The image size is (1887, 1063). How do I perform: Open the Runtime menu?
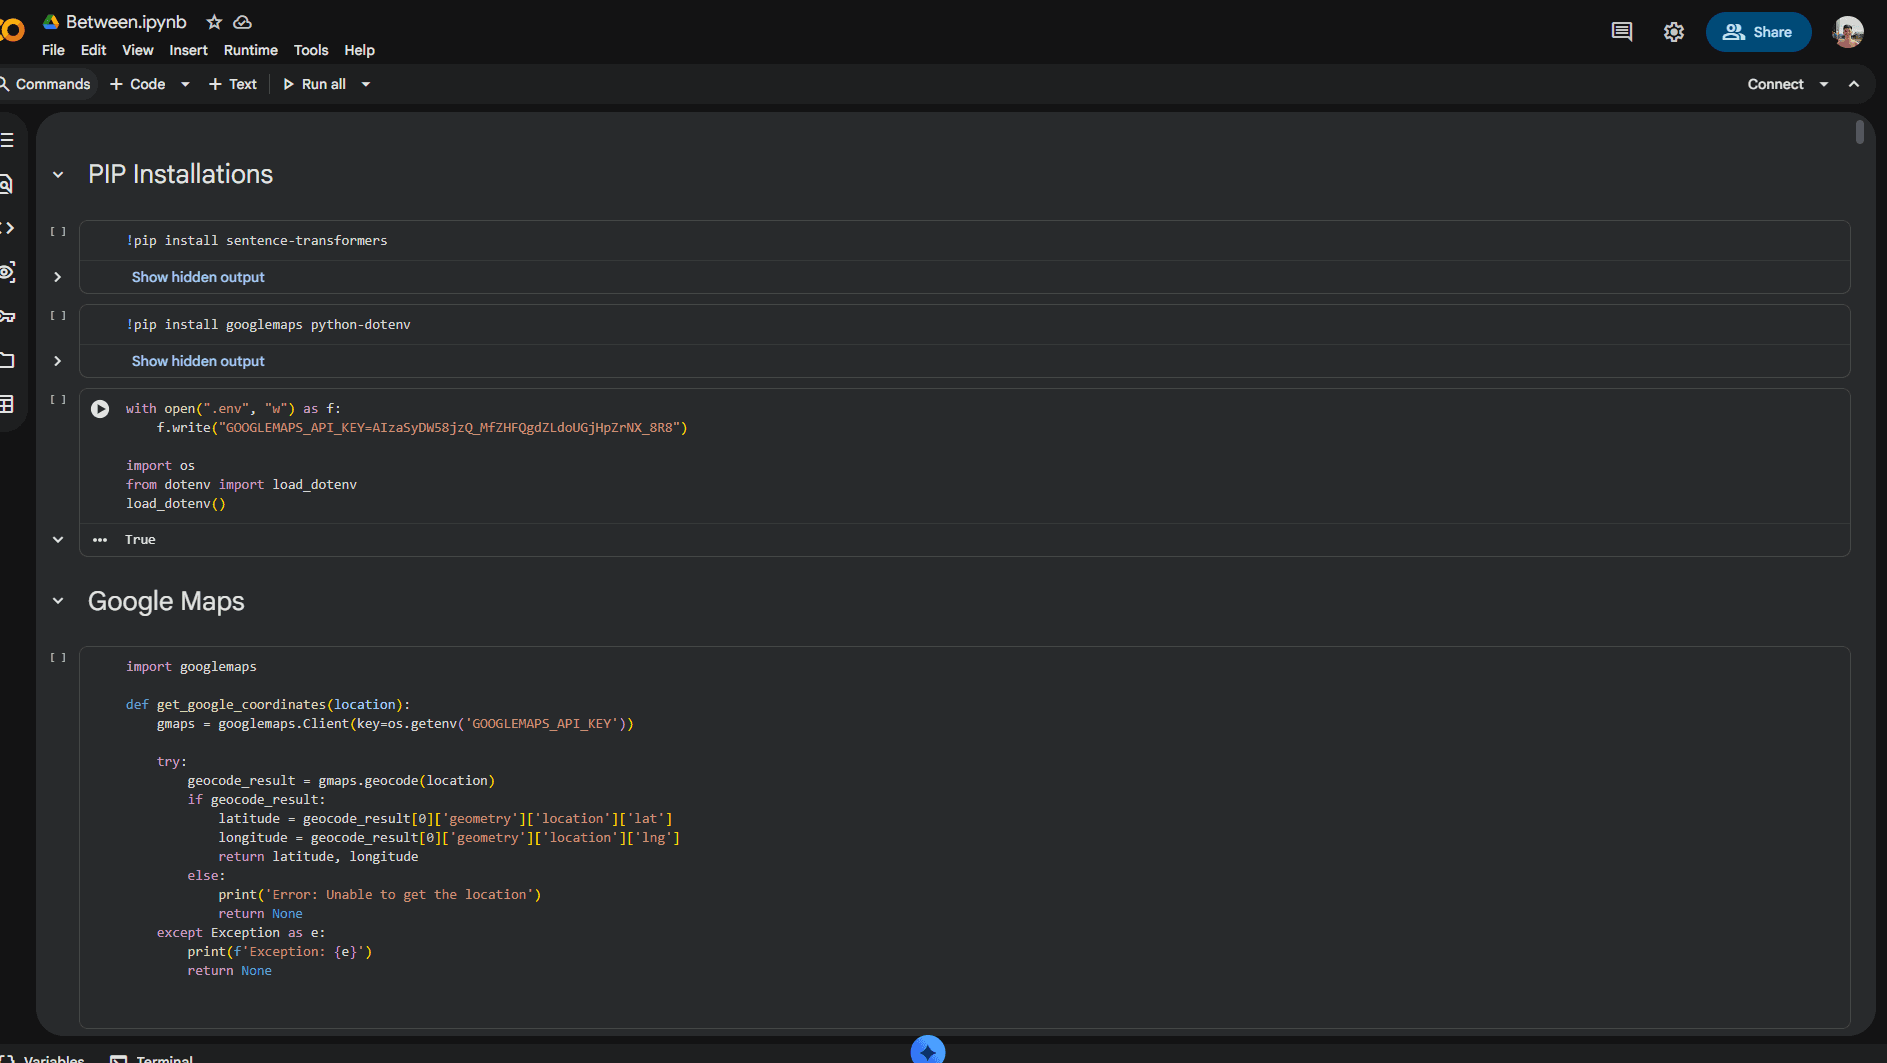click(250, 50)
